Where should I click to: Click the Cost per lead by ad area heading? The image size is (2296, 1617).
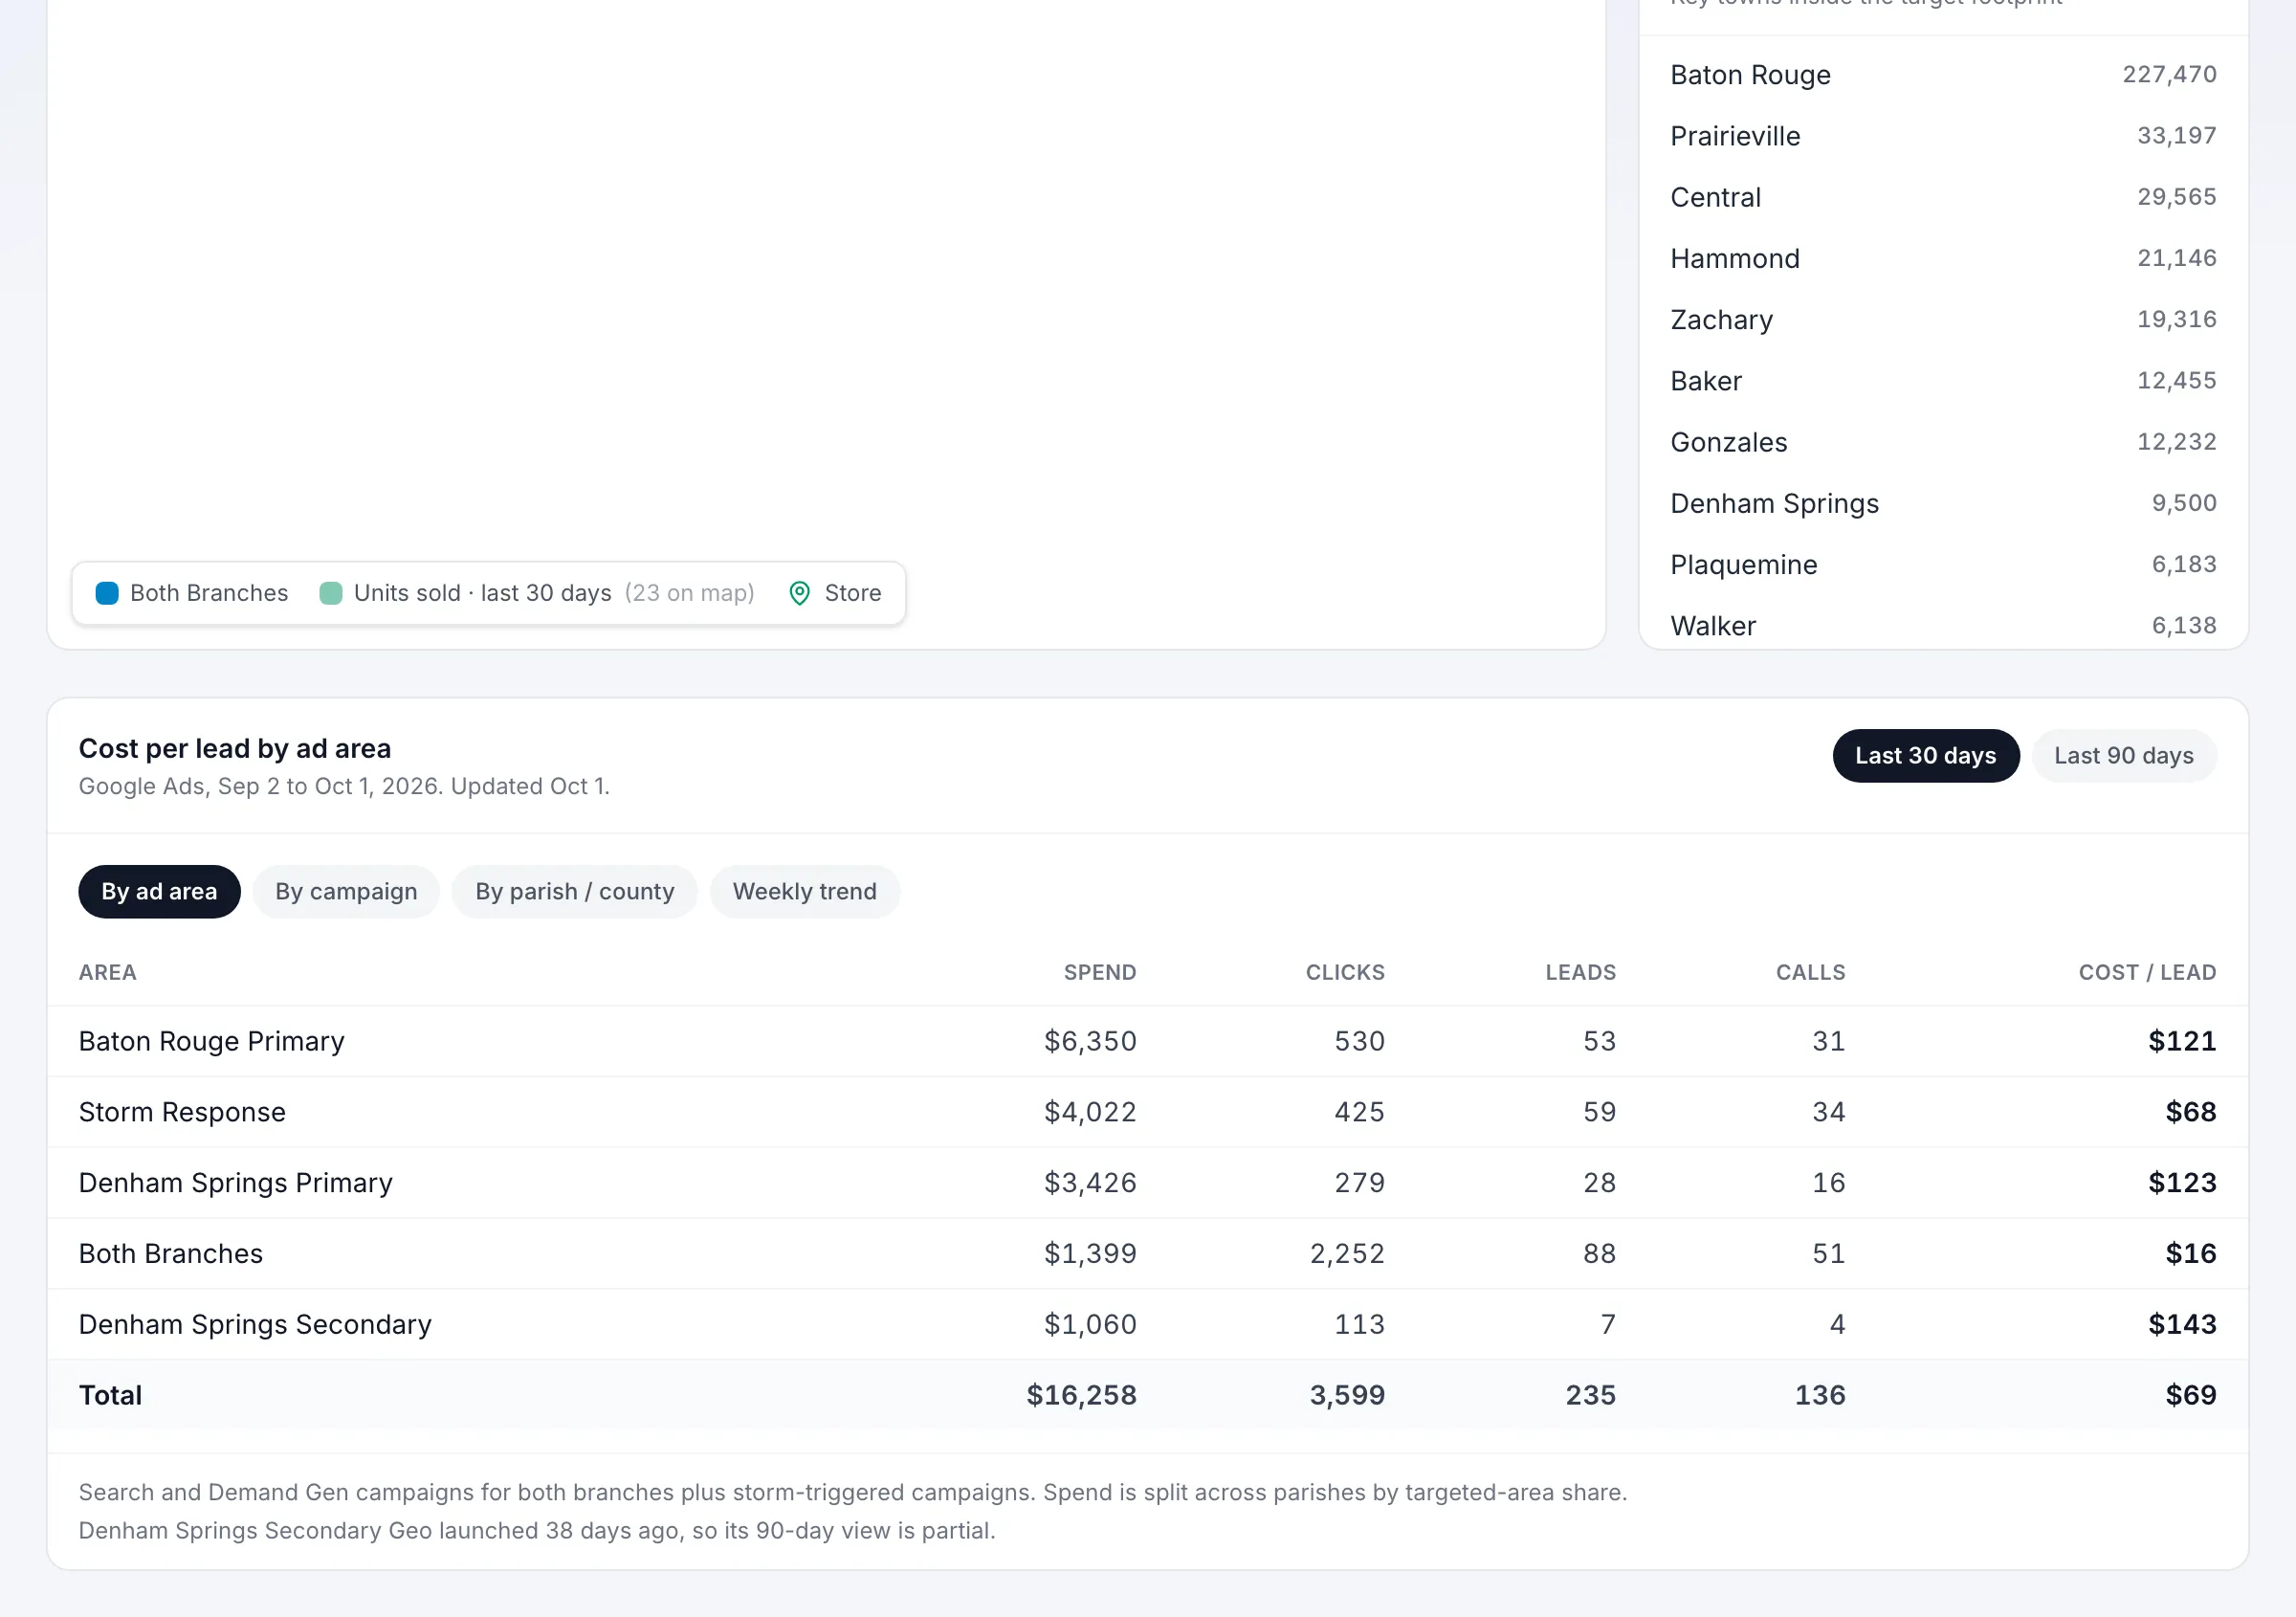(x=235, y=748)
